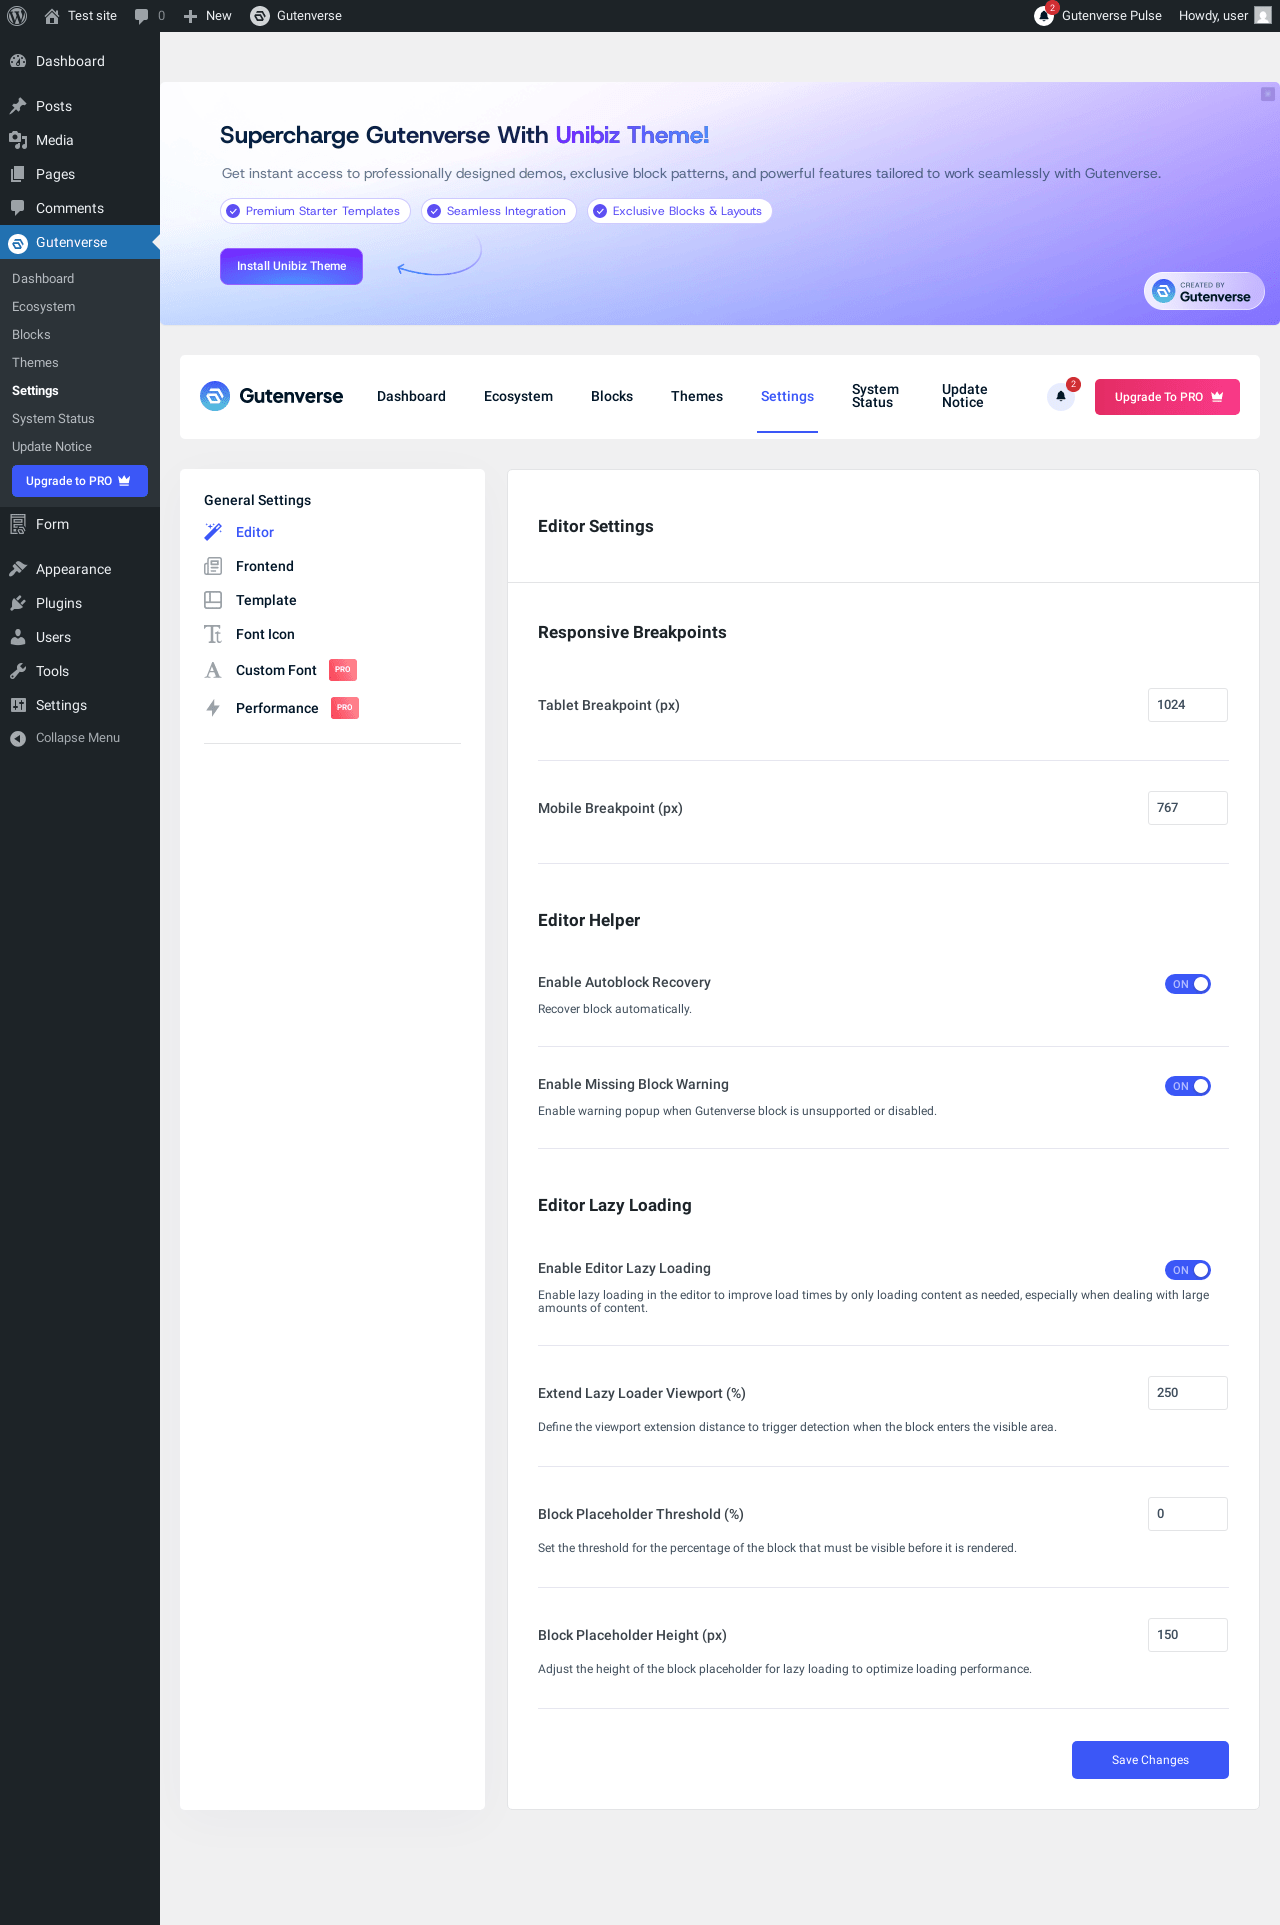Viewport: 1280px width, 1925px height.
Task: Switch to Blocks tab in Gutenverse header
Action: point(612,396)
